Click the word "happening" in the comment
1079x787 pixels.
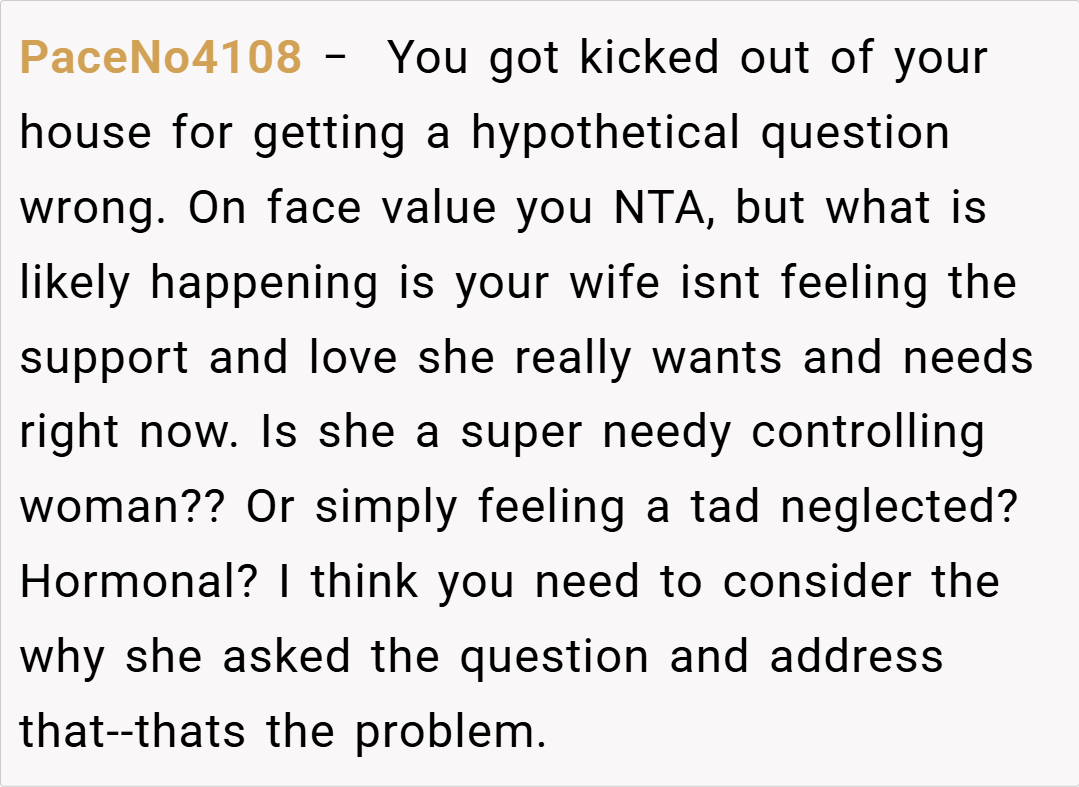pos(264,284)
